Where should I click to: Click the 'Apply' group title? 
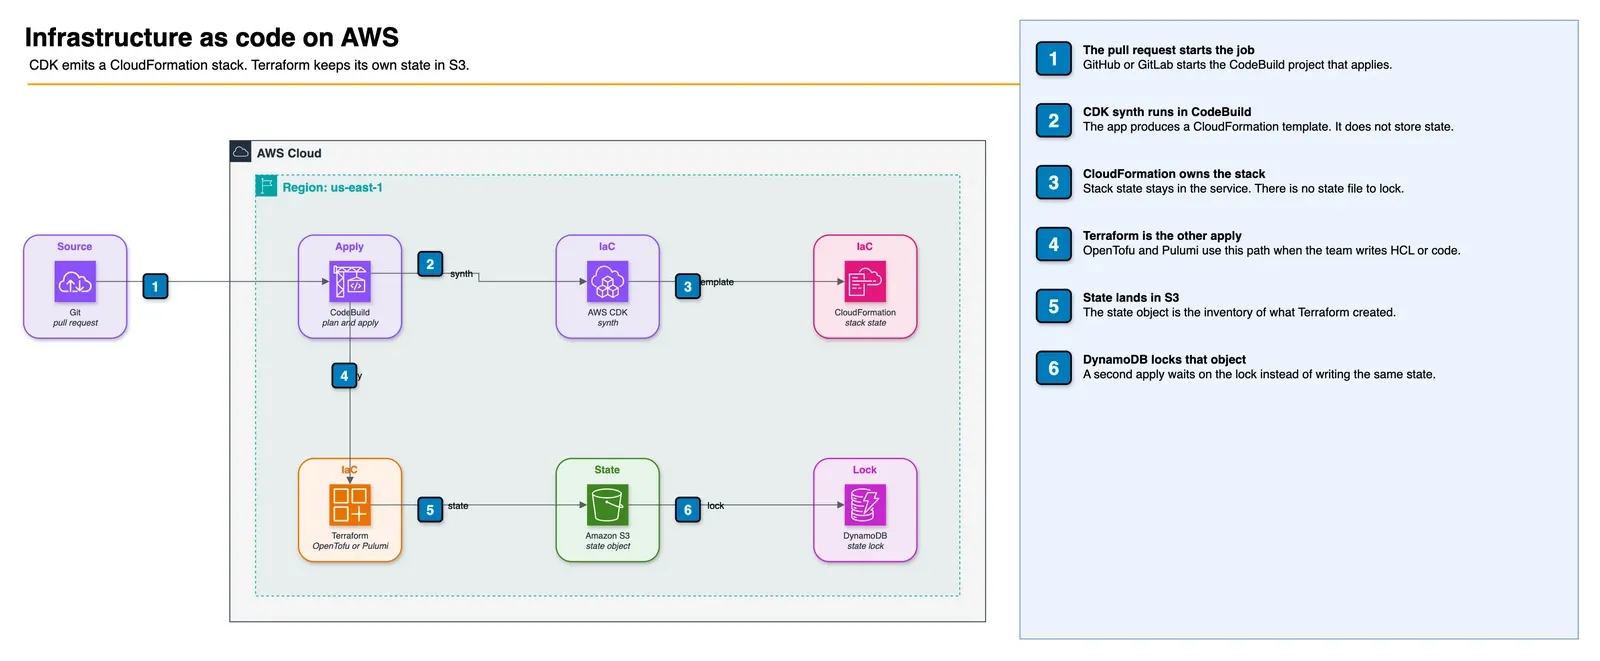pos(350,246)
